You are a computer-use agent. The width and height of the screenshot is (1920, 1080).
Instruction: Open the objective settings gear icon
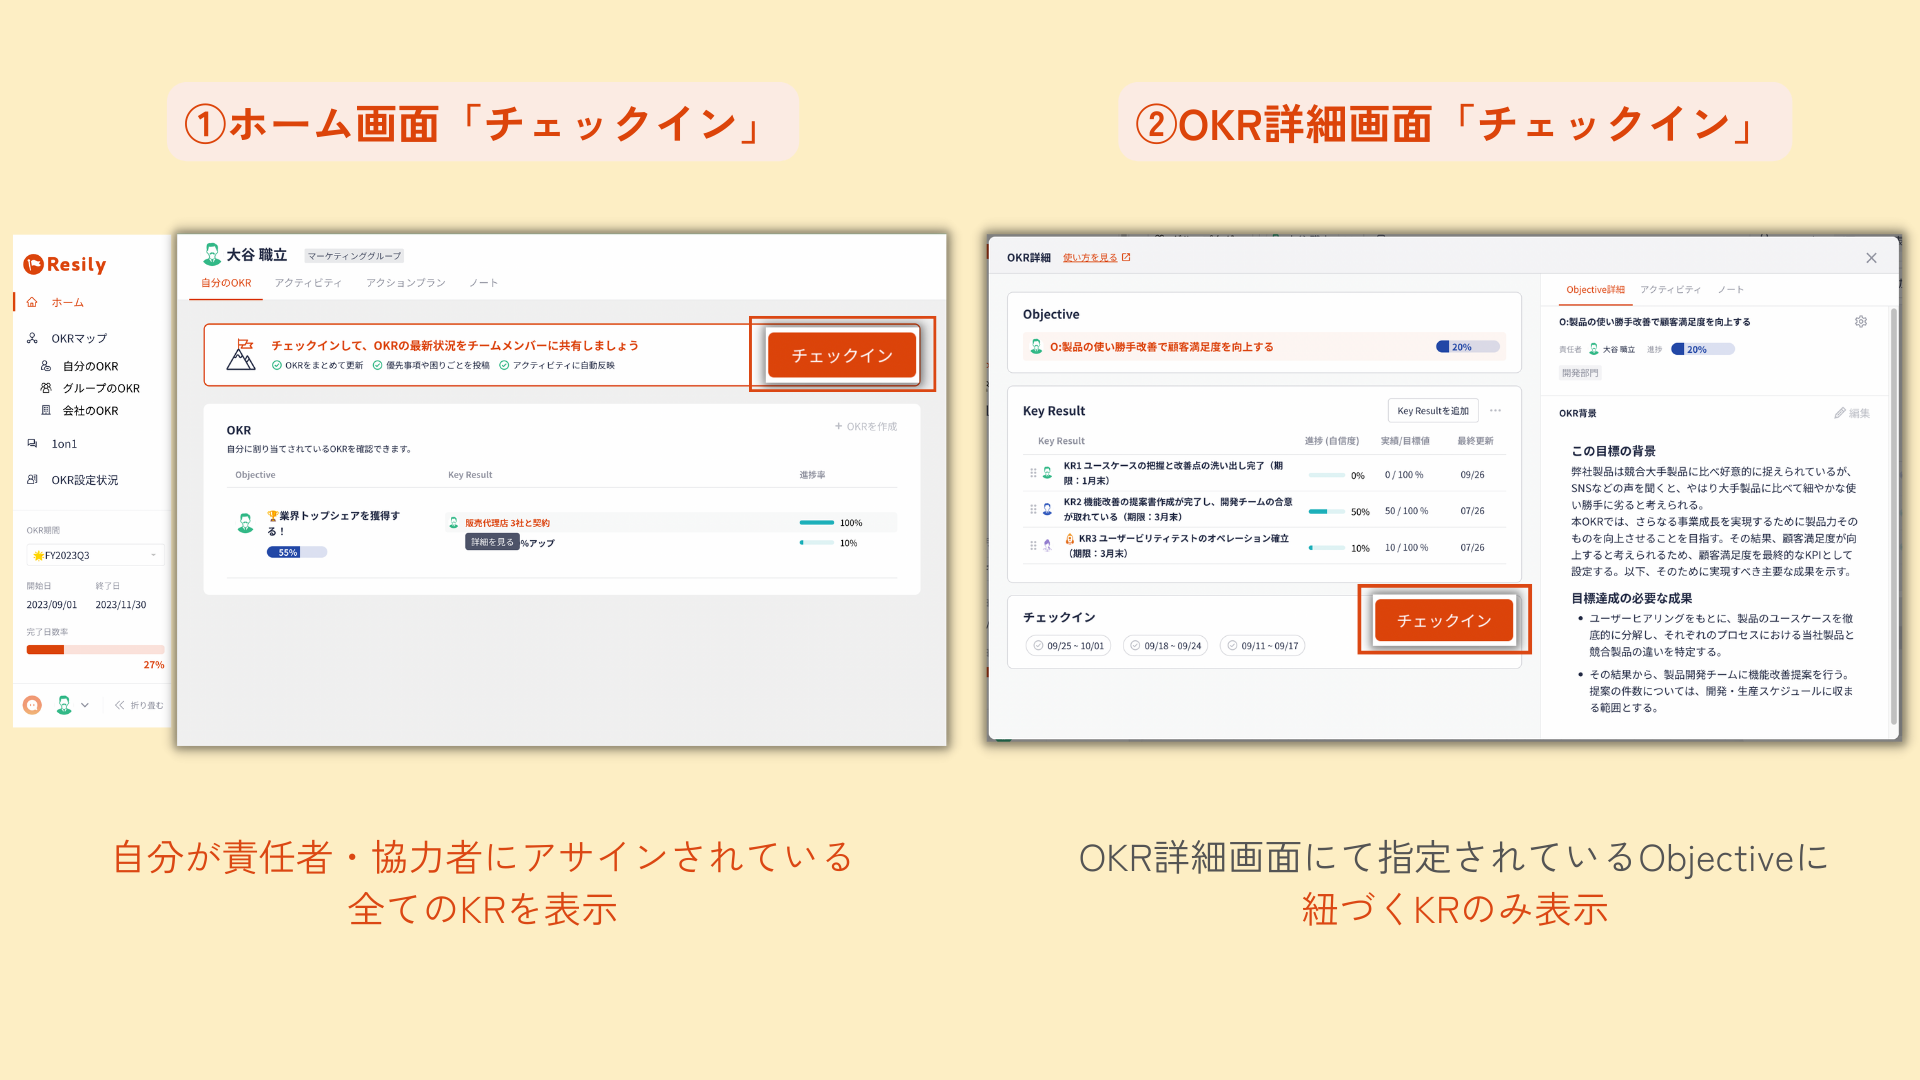1861,322
